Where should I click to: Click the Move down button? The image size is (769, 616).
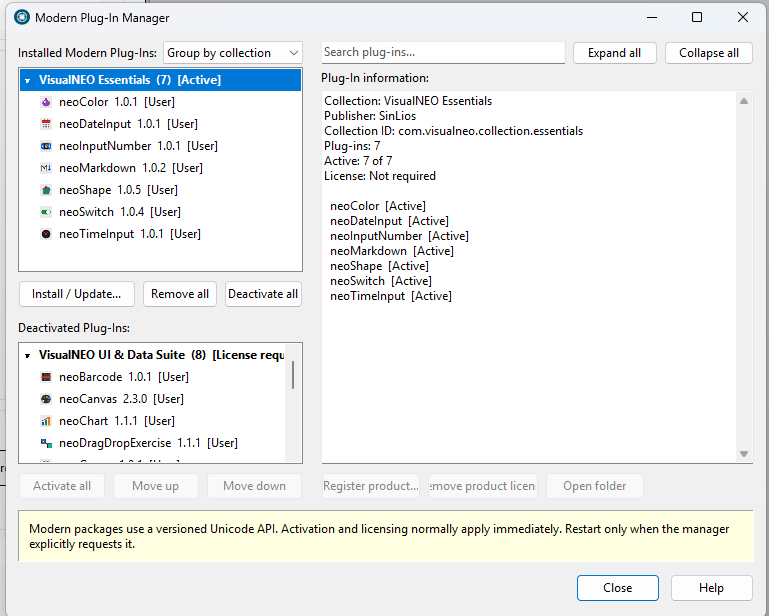(x=254, y=486)
